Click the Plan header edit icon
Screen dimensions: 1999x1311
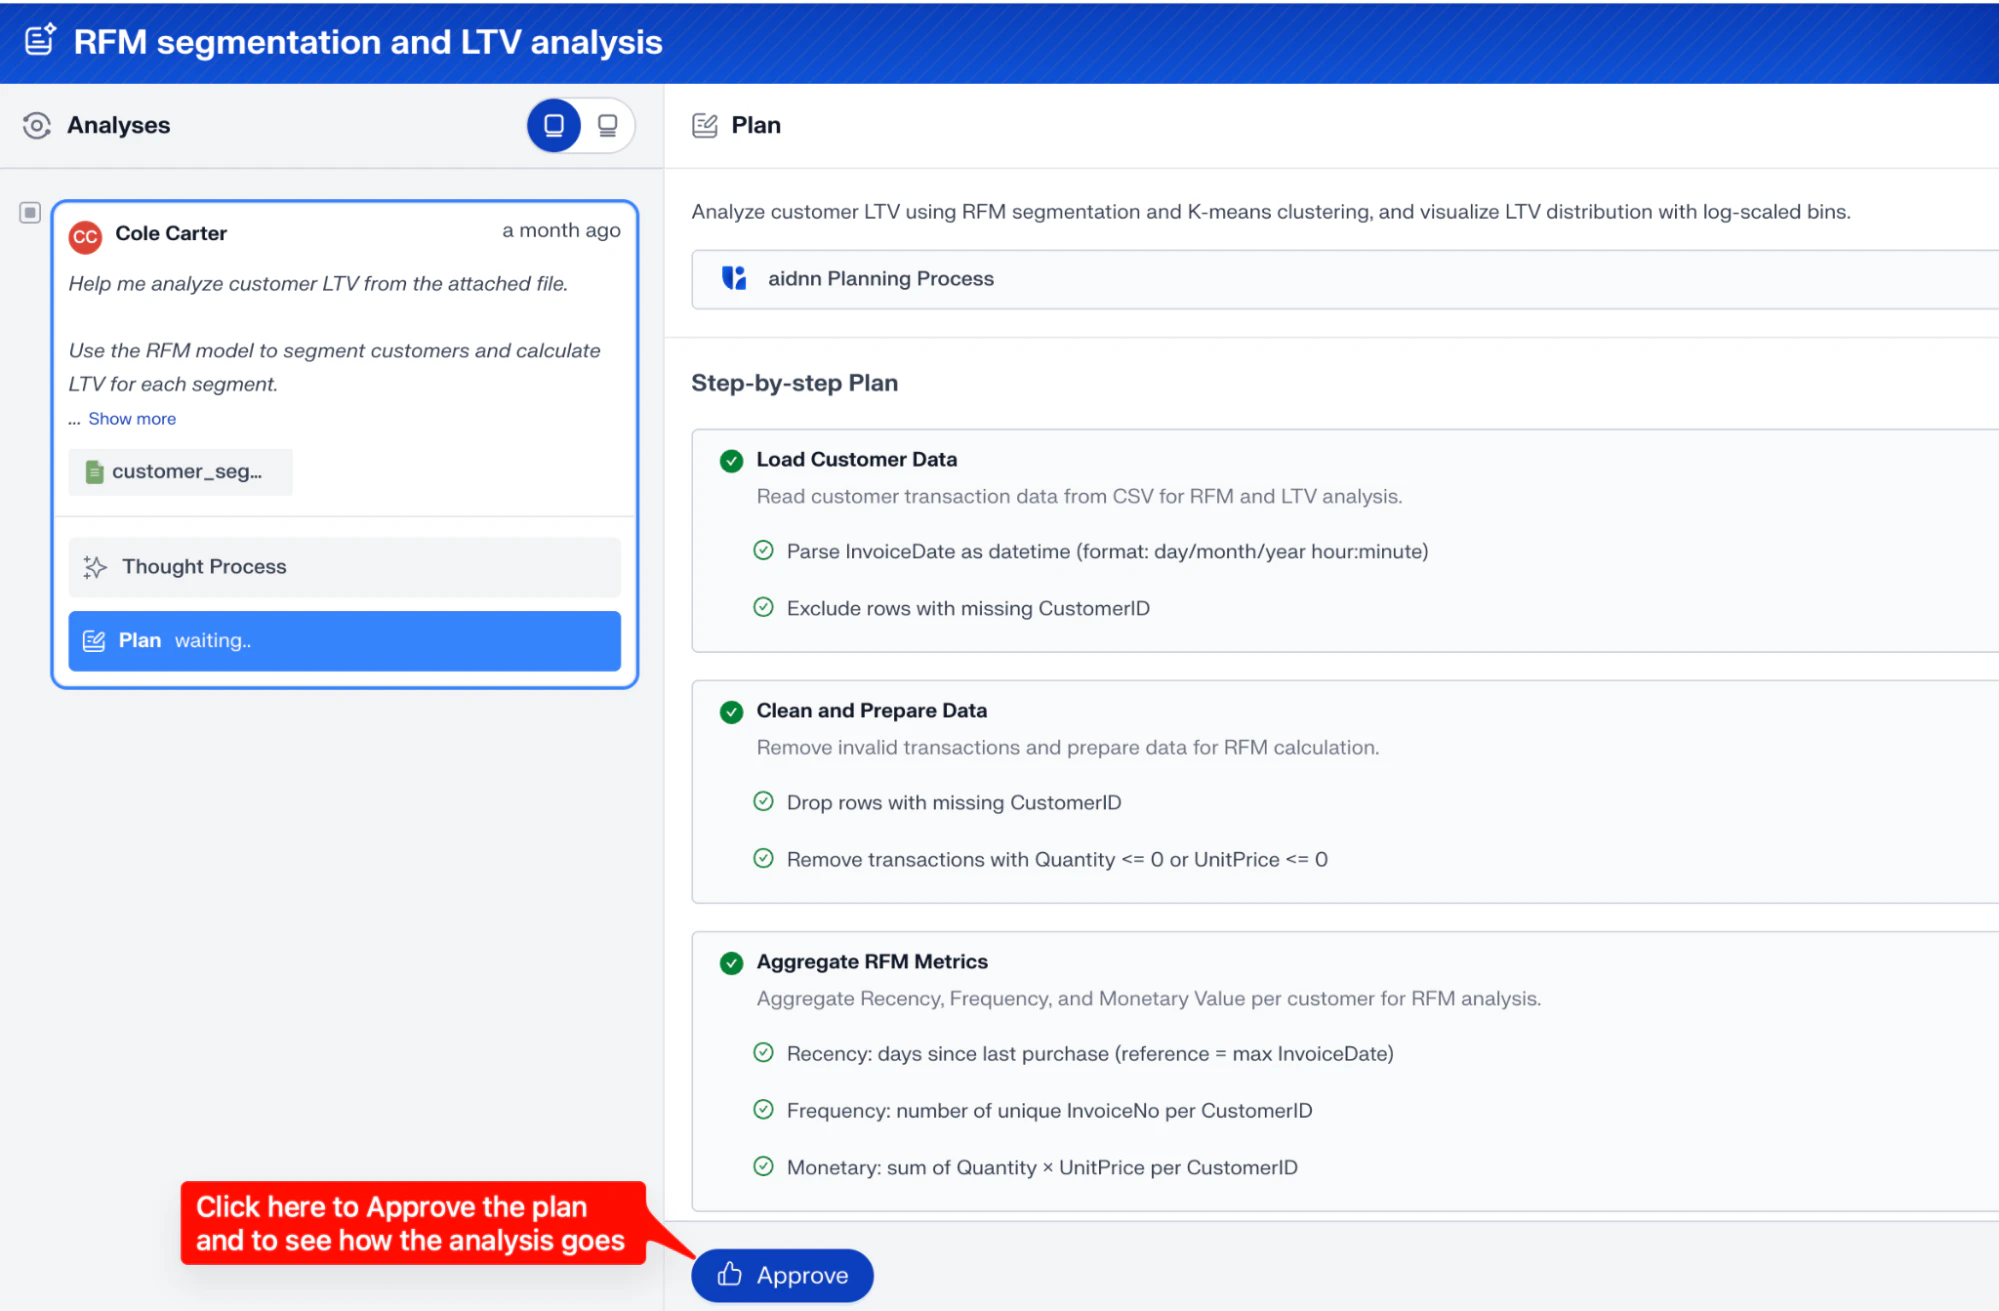(x=704, y=125)
